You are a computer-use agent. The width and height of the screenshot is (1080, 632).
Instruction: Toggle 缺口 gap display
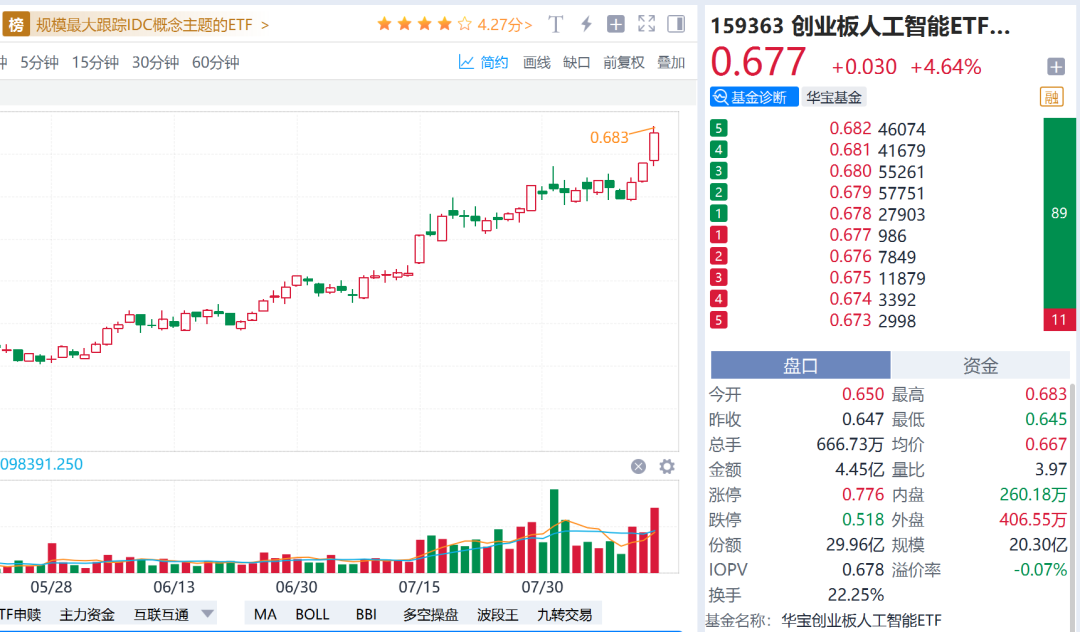(x=577, y=63)
